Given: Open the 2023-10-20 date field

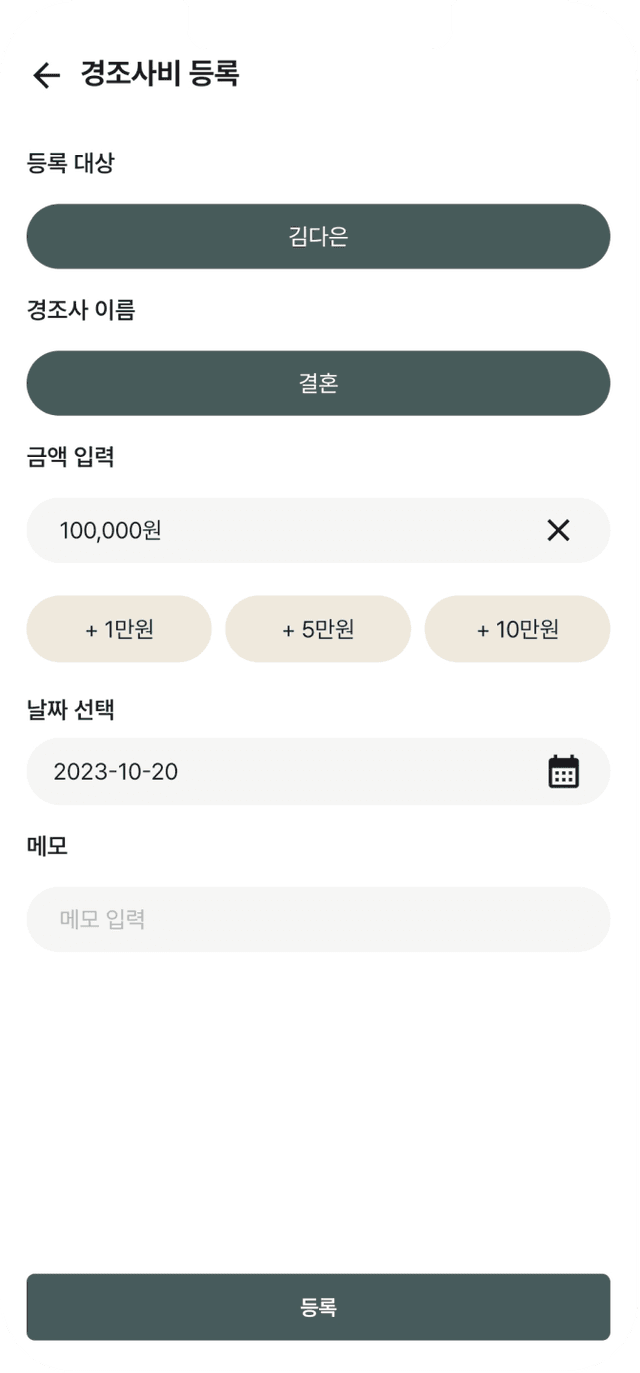Looking at the screenshot, I should (x=318, y=772).
